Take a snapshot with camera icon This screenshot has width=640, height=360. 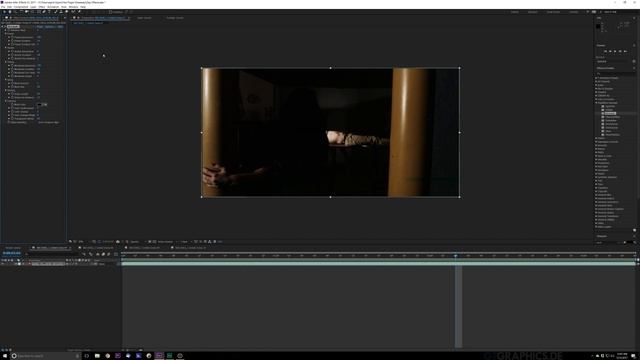[x=118, y=242]
